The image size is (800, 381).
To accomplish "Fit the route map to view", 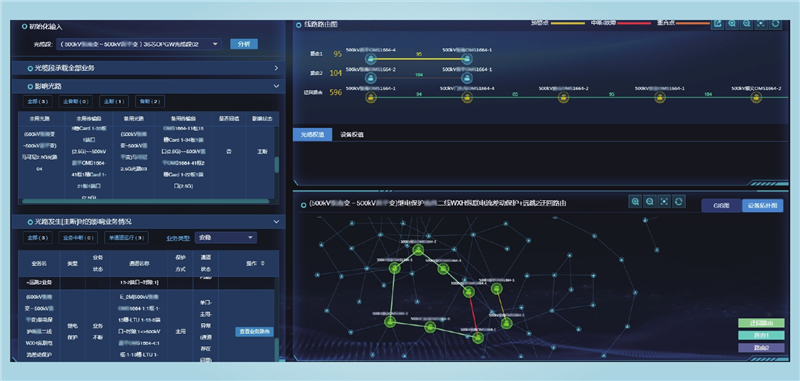I will click(761, 23).
